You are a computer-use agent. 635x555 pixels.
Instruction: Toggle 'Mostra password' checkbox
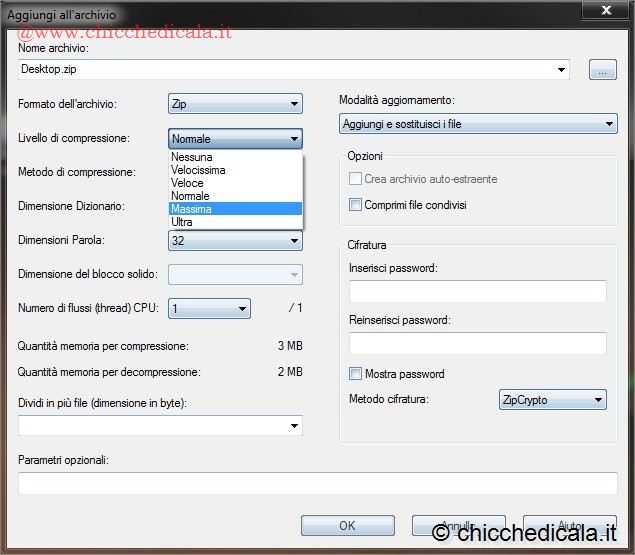pos(356,374)
